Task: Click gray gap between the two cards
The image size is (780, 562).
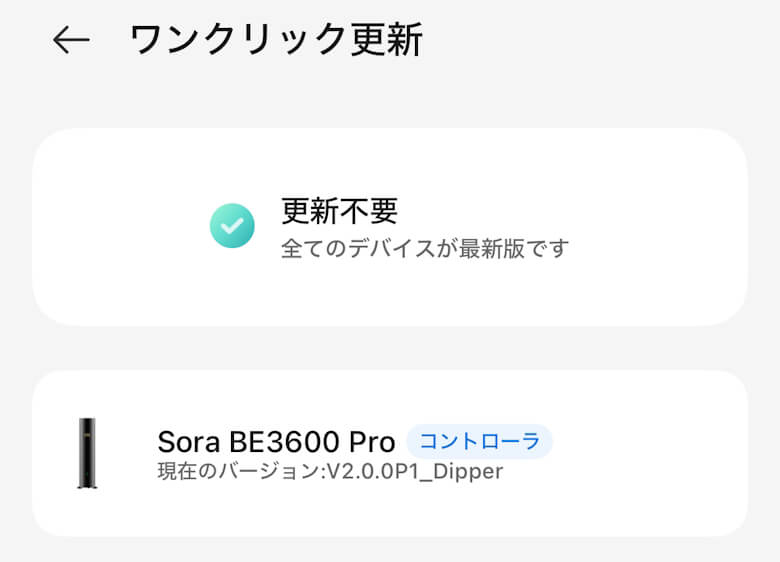Action: [x=390, y=348]
